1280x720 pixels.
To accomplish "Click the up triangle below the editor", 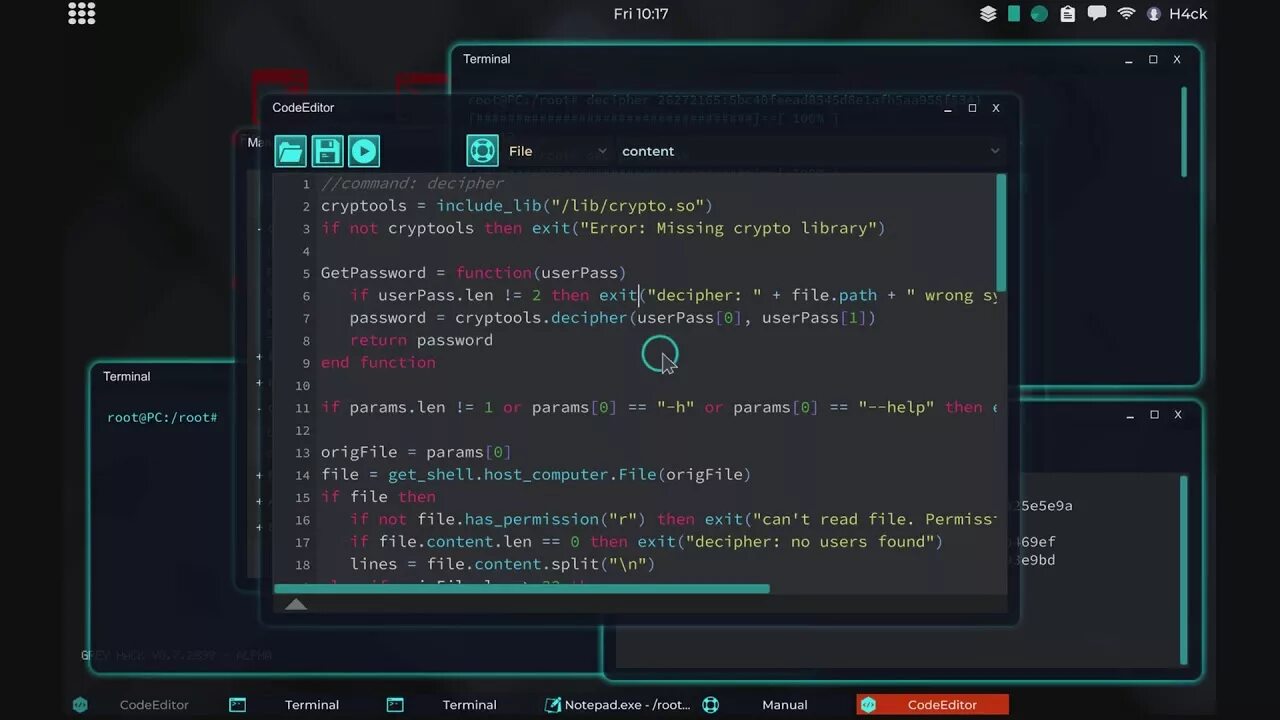I will coord(296,605).
